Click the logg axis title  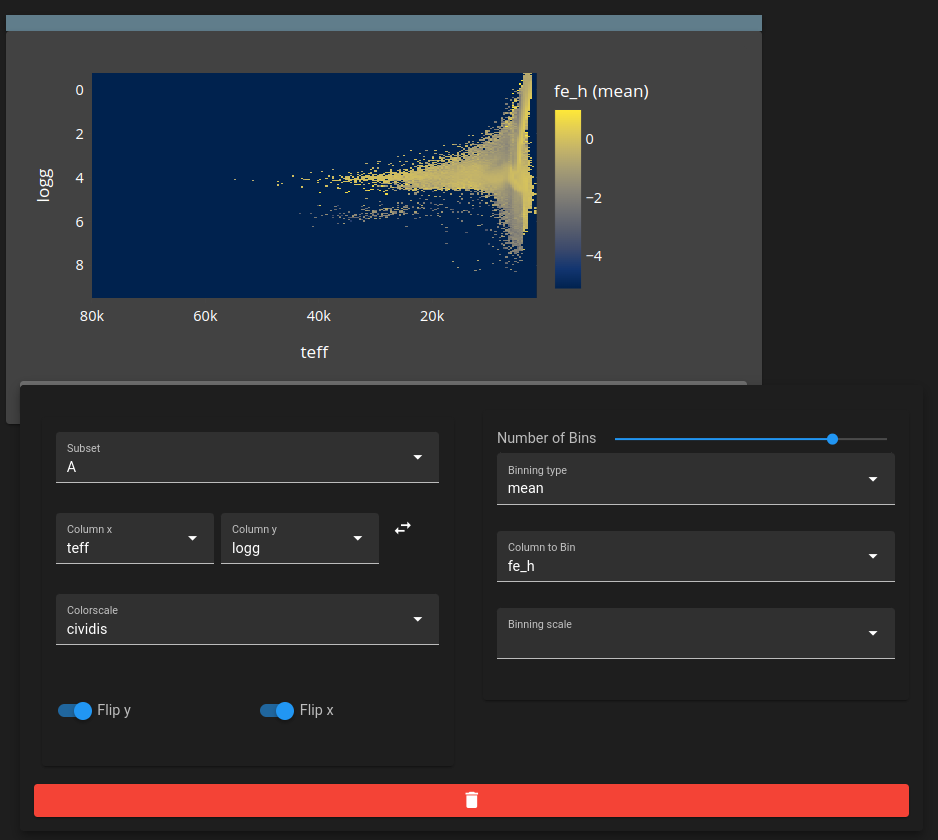click(45, 185)
